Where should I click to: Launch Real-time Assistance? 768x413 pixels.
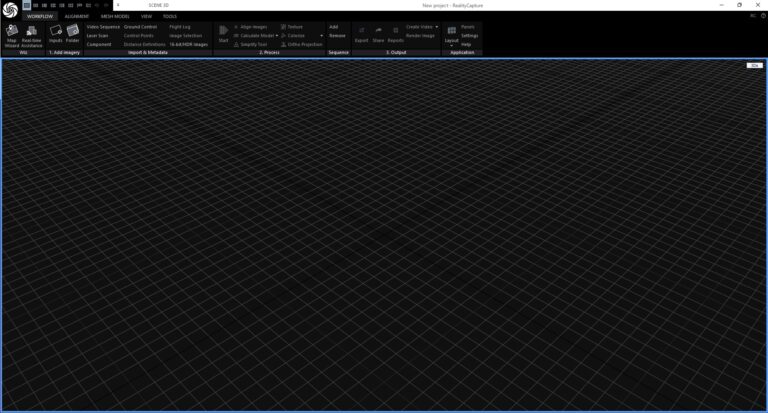[31, 35]
